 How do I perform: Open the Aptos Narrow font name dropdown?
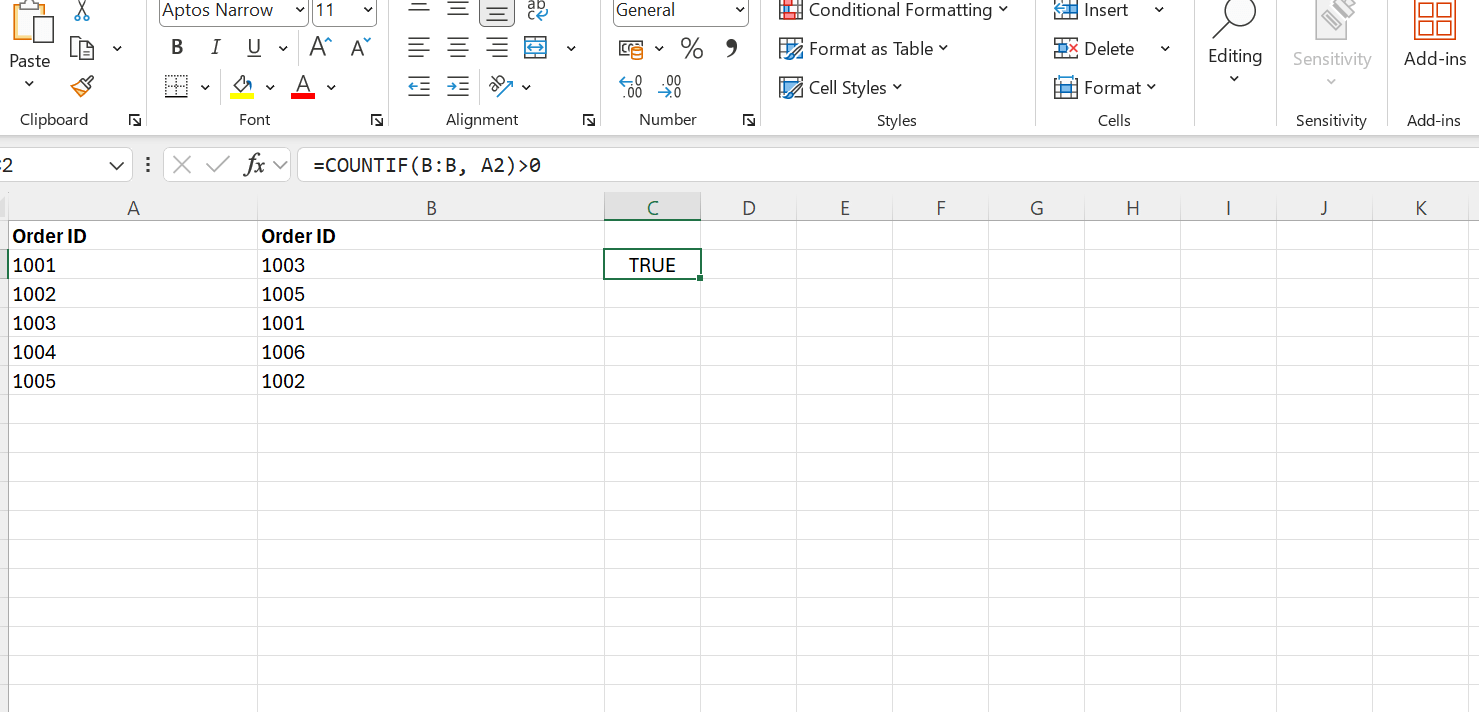point(300,11)
